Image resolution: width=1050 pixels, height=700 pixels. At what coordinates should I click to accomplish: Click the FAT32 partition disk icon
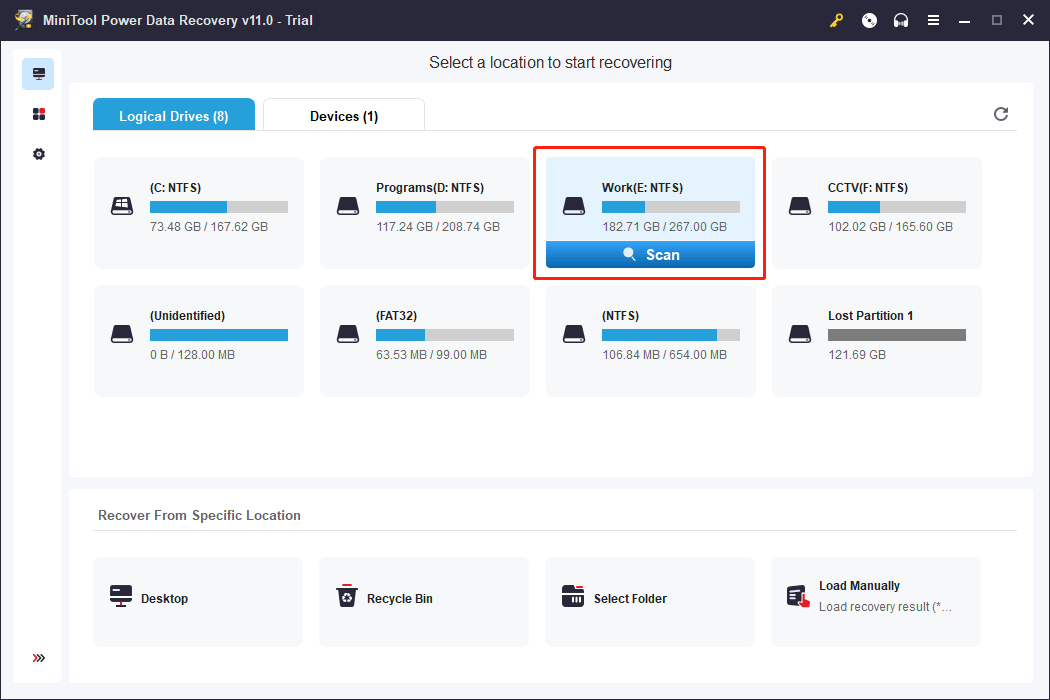click(348, 334)
